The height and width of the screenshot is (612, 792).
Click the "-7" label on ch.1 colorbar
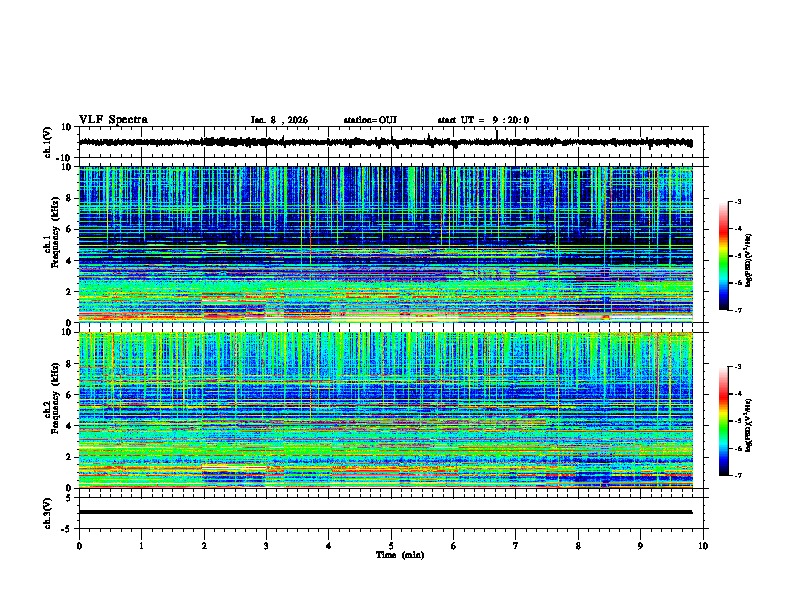click(738, 310)
